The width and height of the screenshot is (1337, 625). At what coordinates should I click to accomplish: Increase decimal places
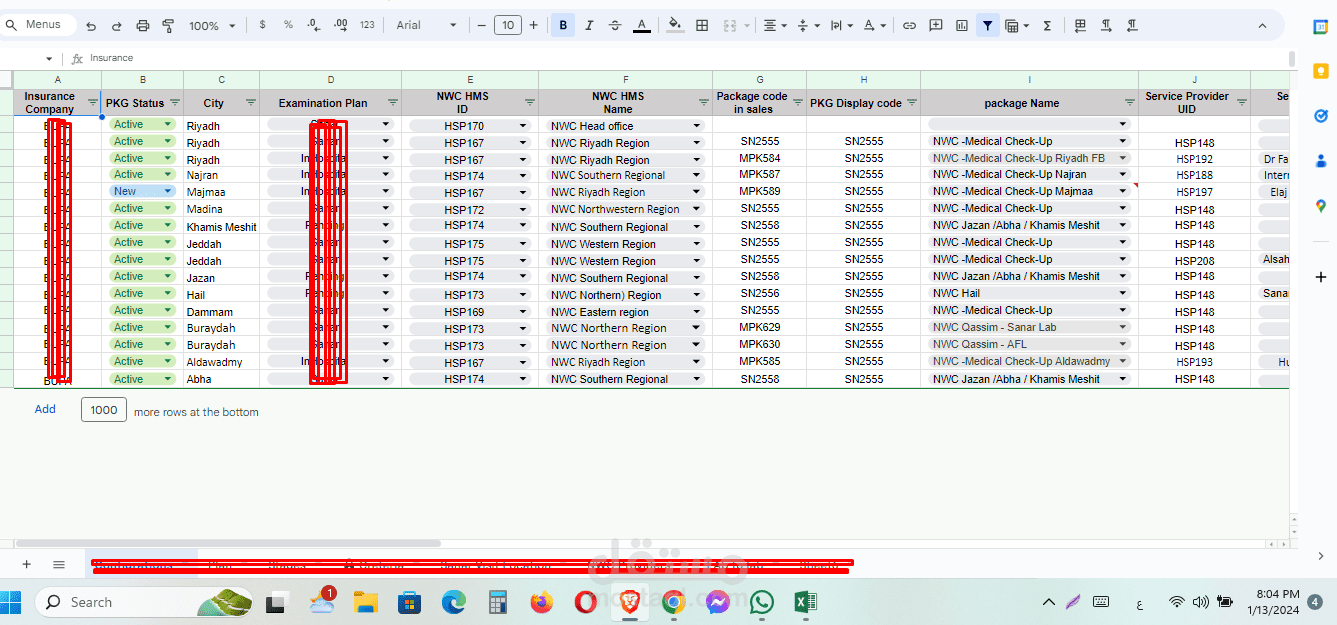[x=340, y=25]
